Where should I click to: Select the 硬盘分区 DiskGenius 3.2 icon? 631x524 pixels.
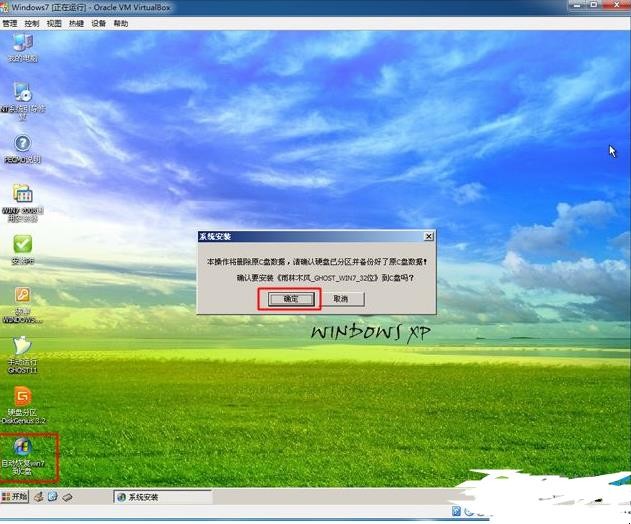(23, 405)
